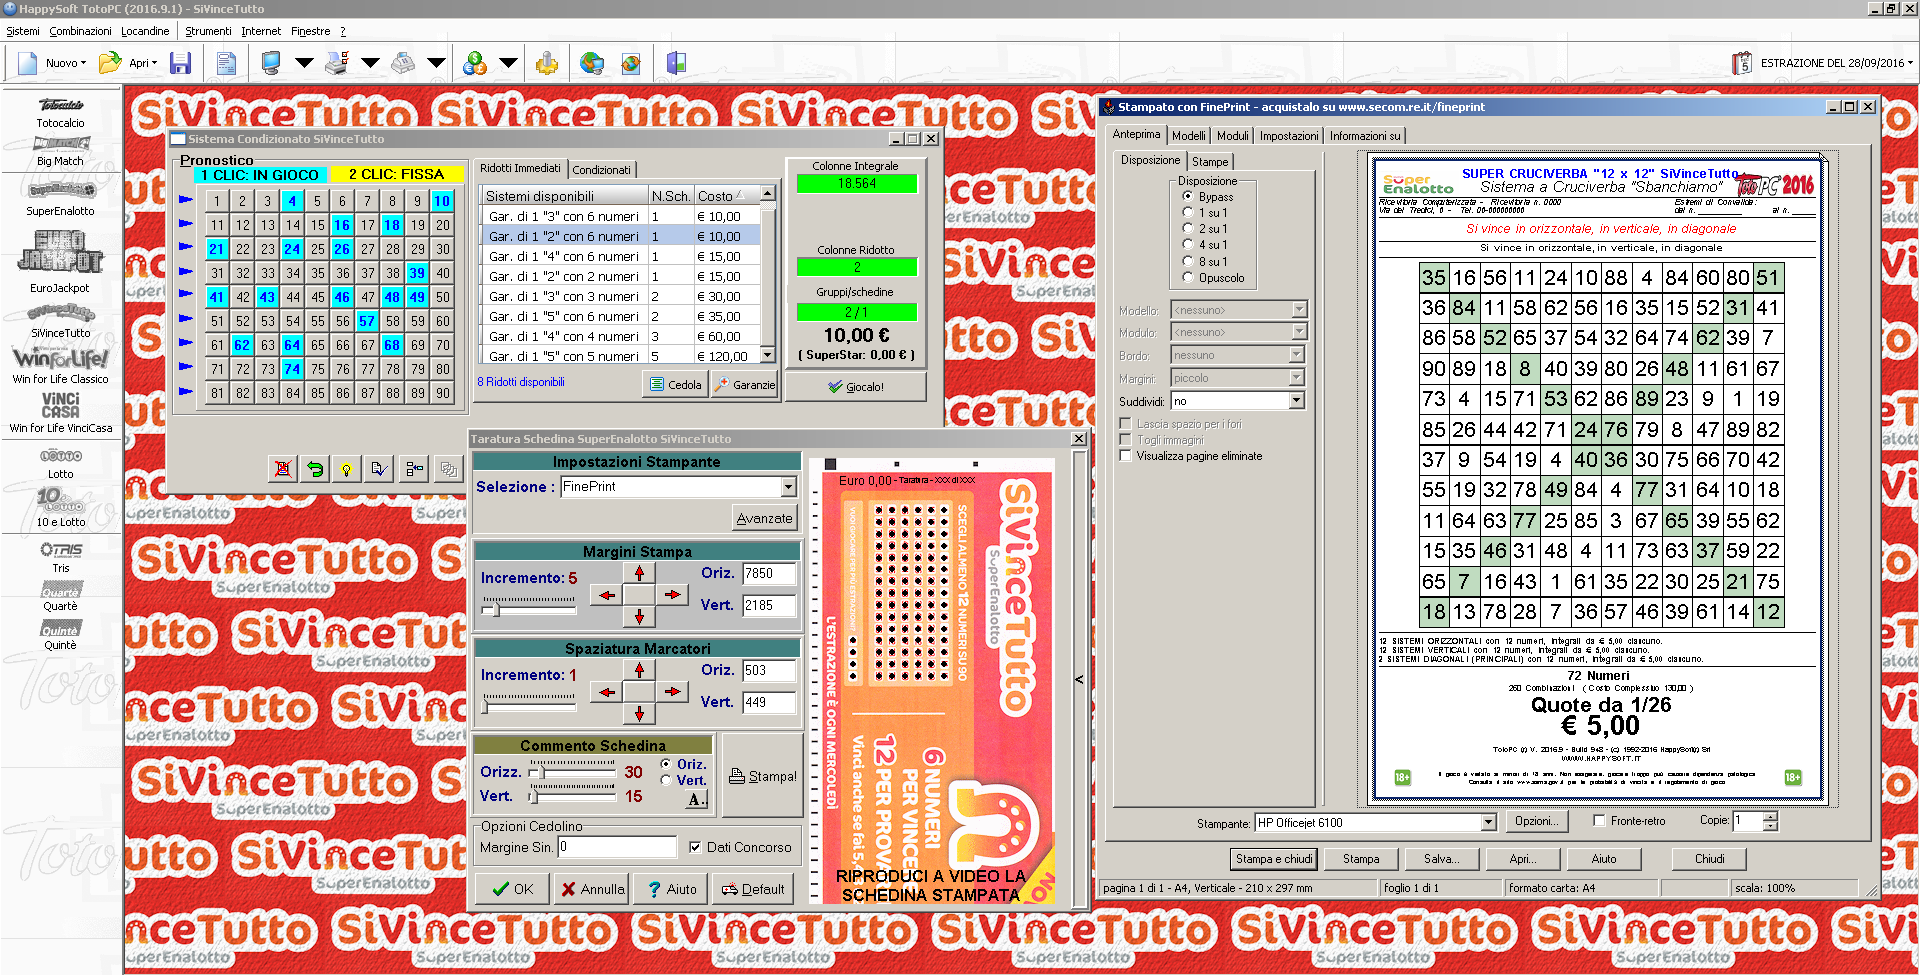Switch to the Condizionati tab
This screenshot has width=1920, height=975.
tap(601, 170)
